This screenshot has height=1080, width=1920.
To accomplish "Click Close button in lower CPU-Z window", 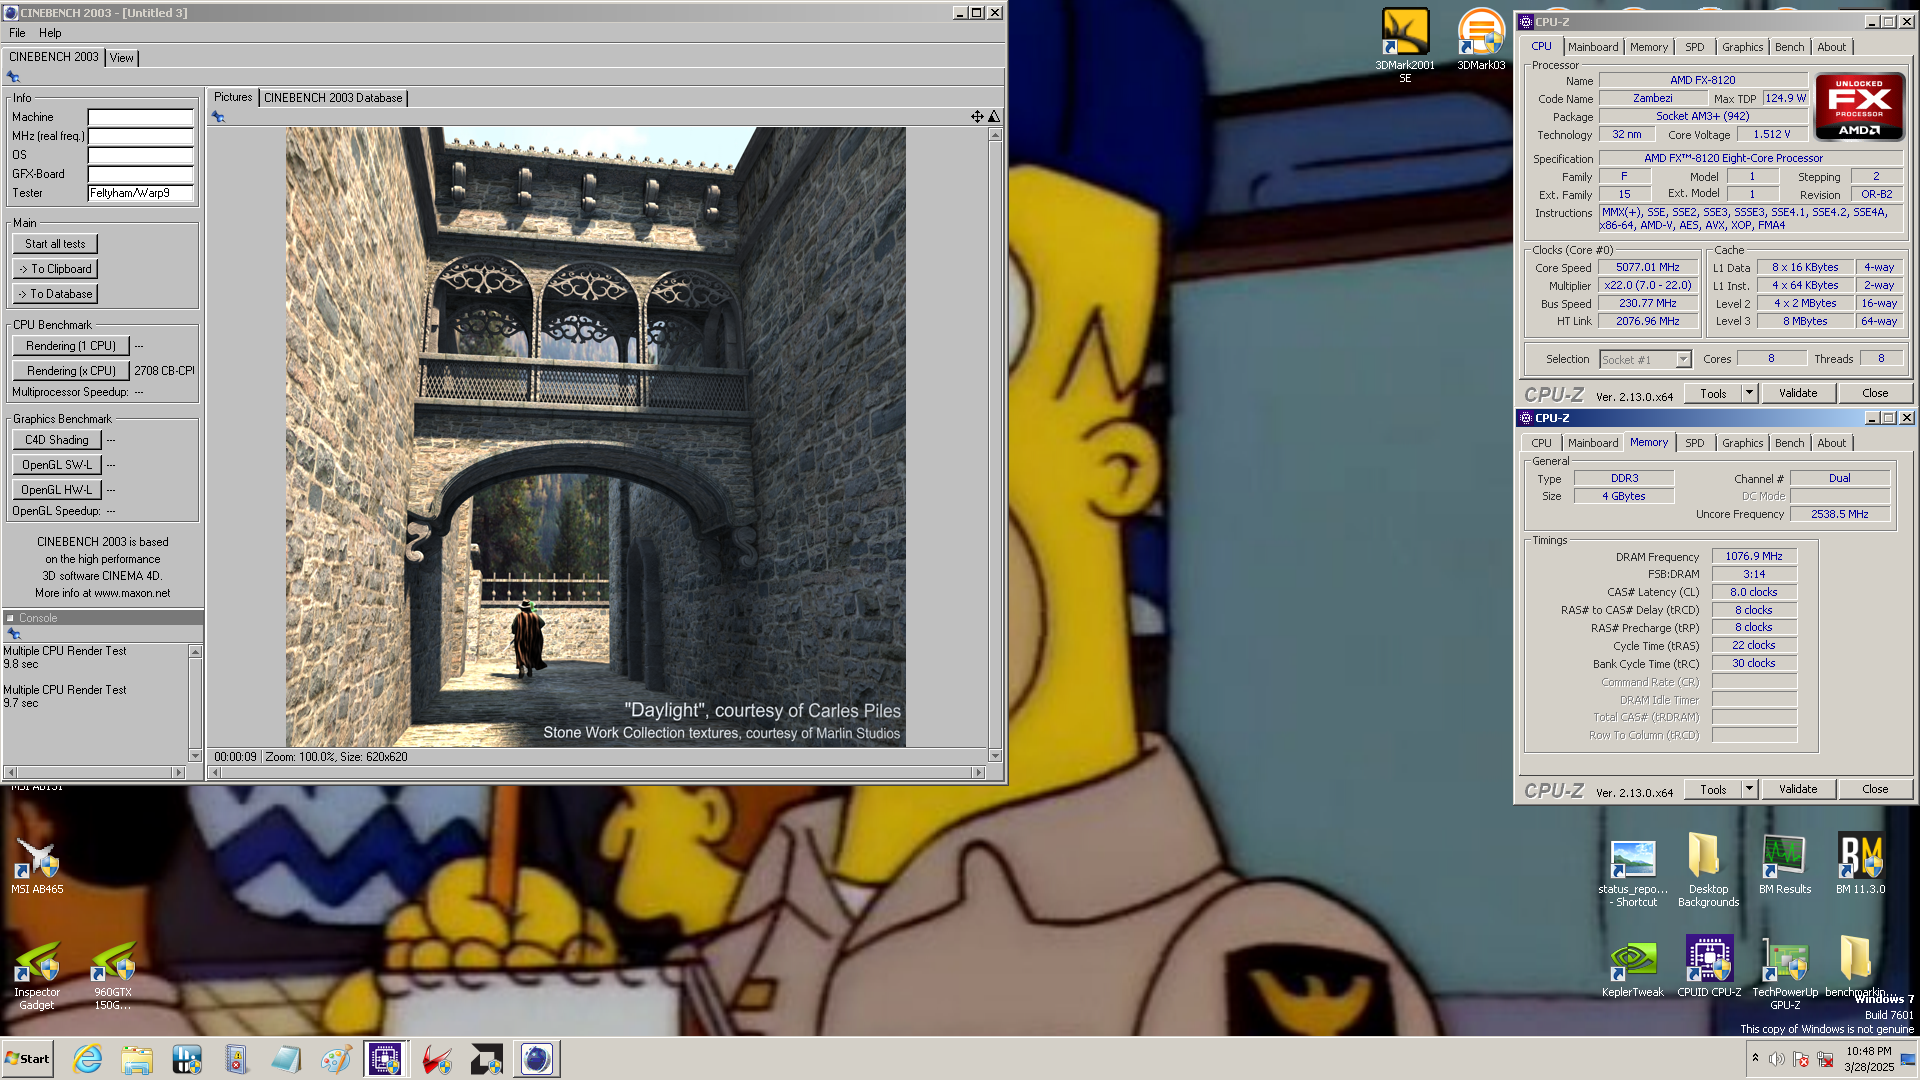I will [1875, 789].
